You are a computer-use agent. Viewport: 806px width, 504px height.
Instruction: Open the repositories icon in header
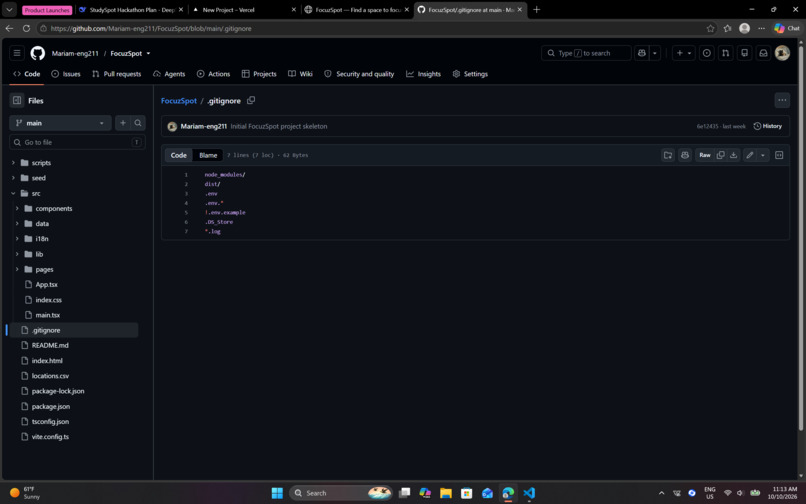pyautogui.click(x=744, y=53)
